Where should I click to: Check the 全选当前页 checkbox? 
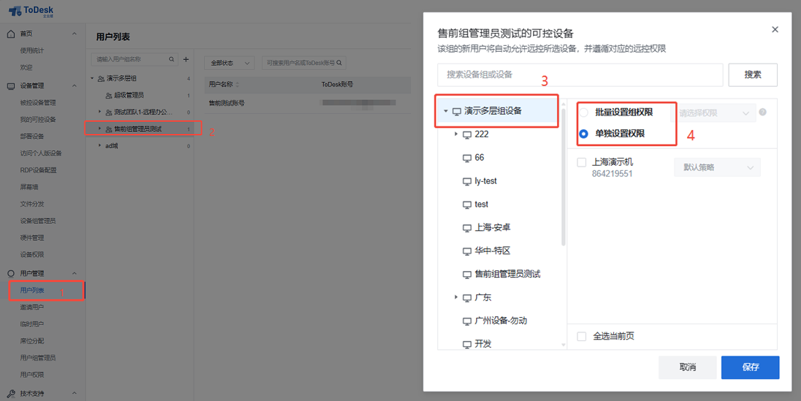(x=581, y=336)
